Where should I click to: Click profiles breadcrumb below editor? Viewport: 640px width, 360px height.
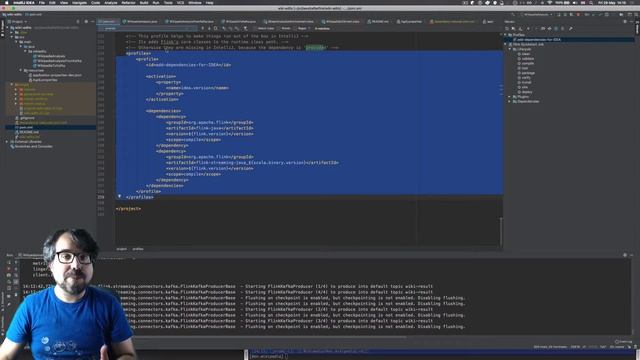coord(138,249)
